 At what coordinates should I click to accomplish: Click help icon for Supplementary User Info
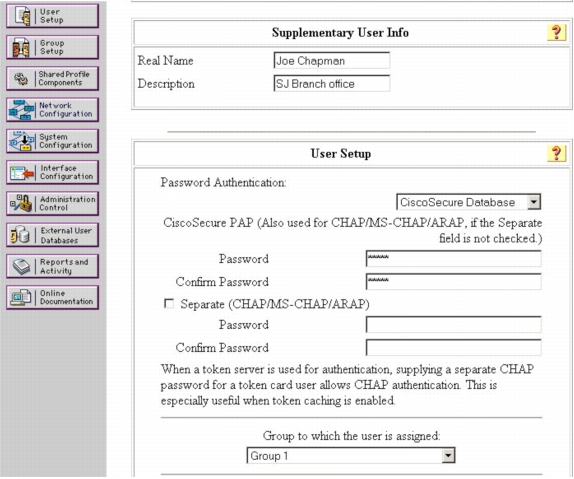(556, 33)
